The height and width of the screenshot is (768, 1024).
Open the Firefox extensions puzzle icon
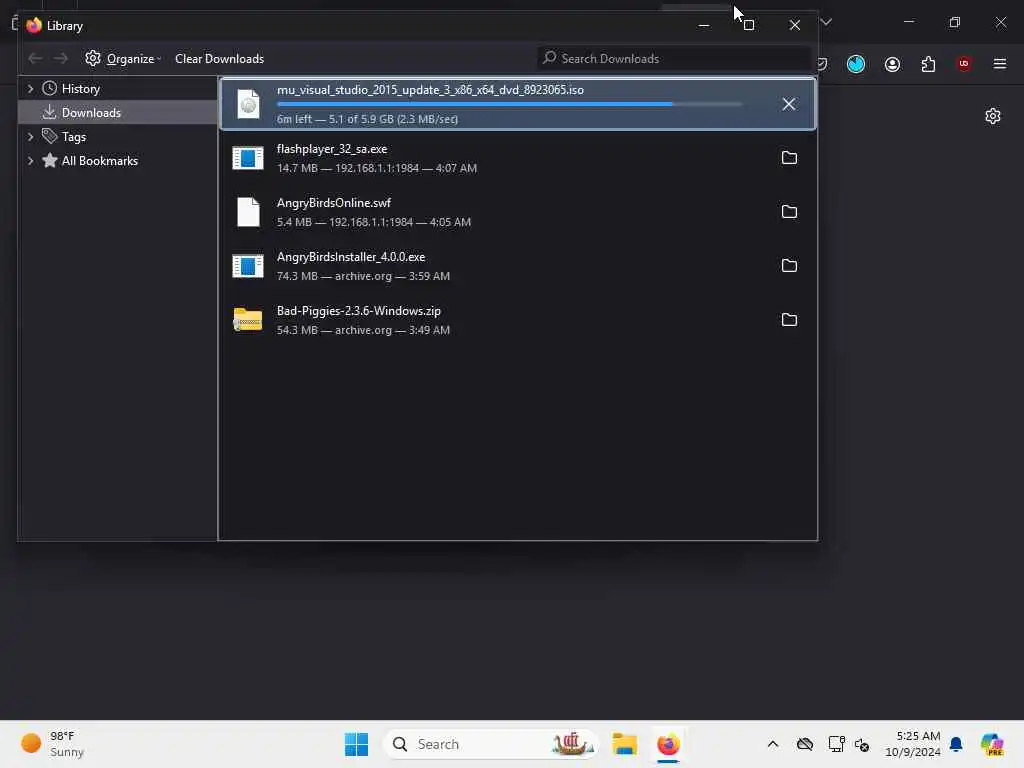928,64
